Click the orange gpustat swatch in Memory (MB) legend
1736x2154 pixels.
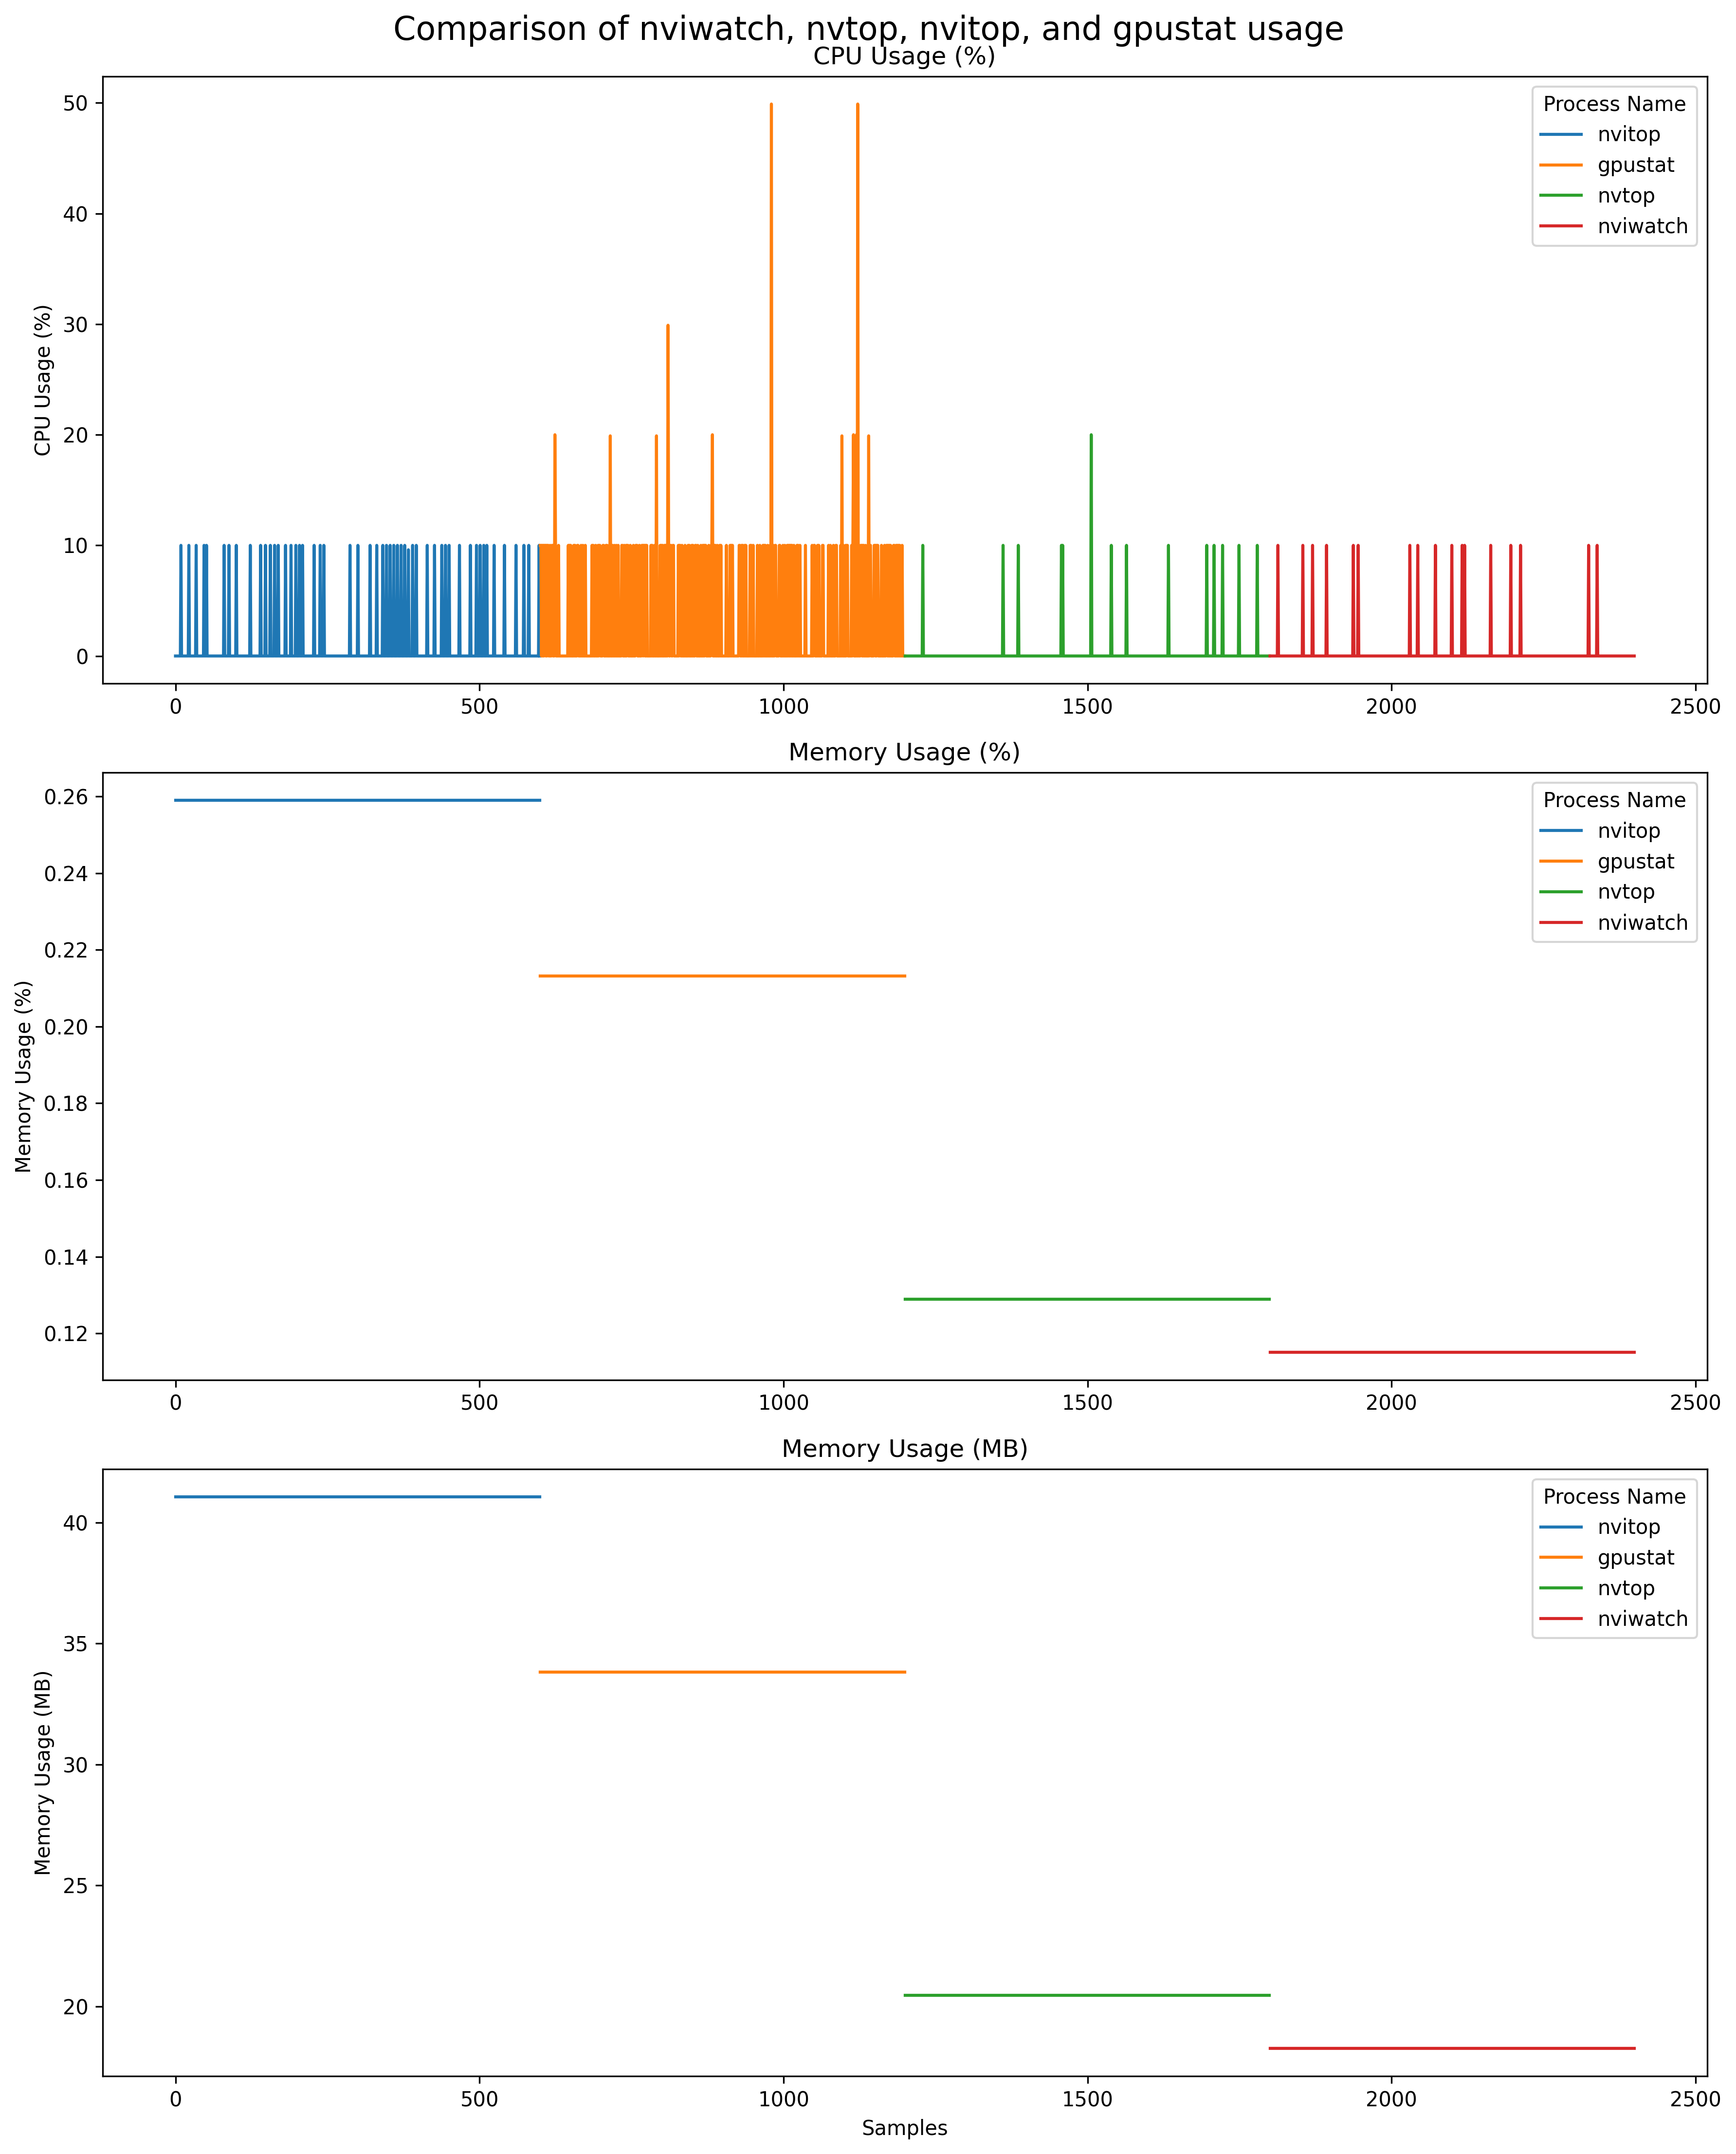click(x=1560, y=1558)
